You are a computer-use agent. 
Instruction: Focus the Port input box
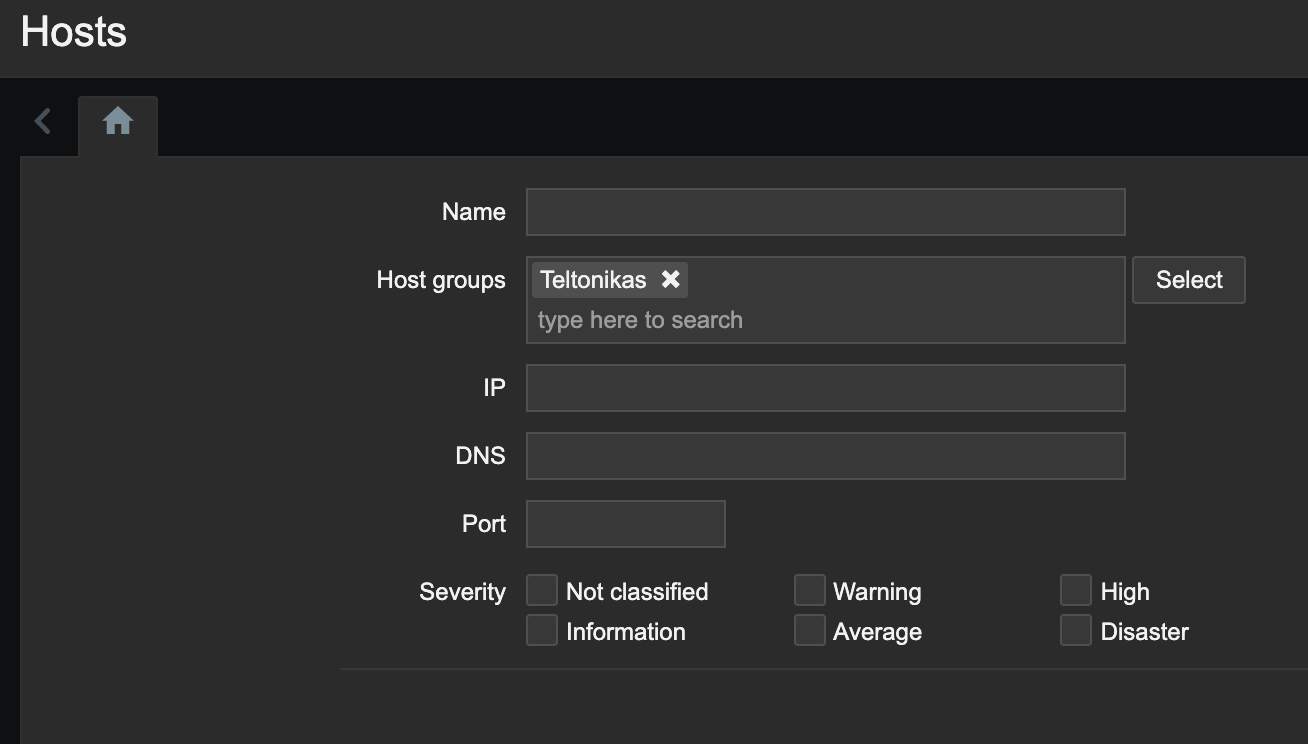tap(625, 524)
